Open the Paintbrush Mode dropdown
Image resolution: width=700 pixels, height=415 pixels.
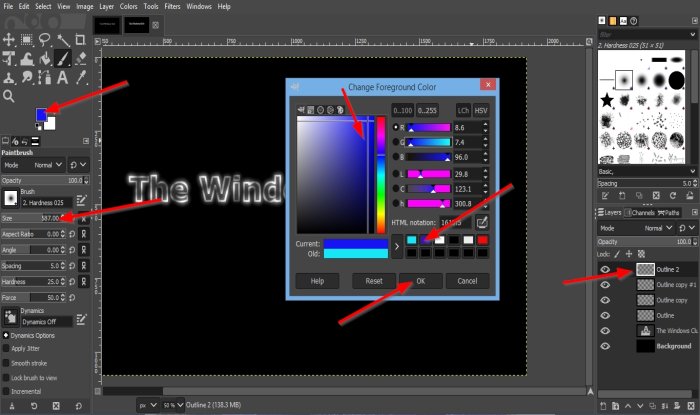pyautogui.click(x=33, y=165)
